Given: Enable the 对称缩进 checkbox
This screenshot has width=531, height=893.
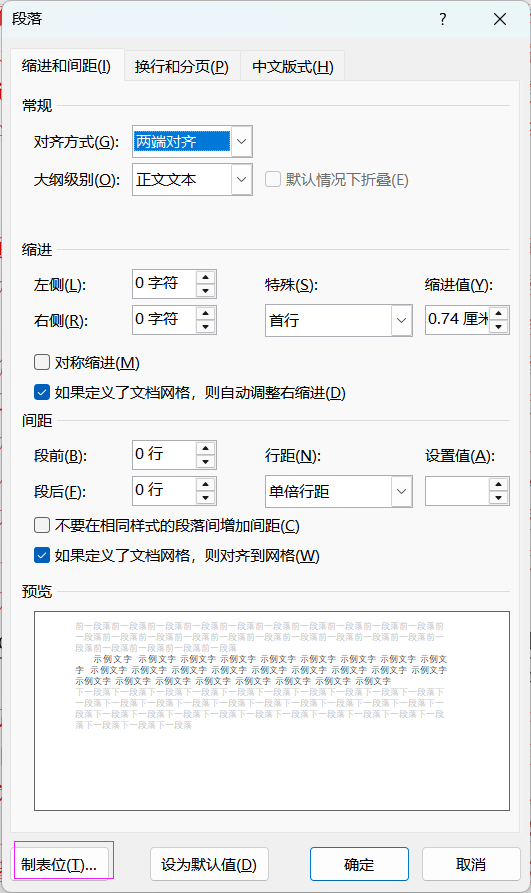Looking at the screenshot, I should pos(42,362).
